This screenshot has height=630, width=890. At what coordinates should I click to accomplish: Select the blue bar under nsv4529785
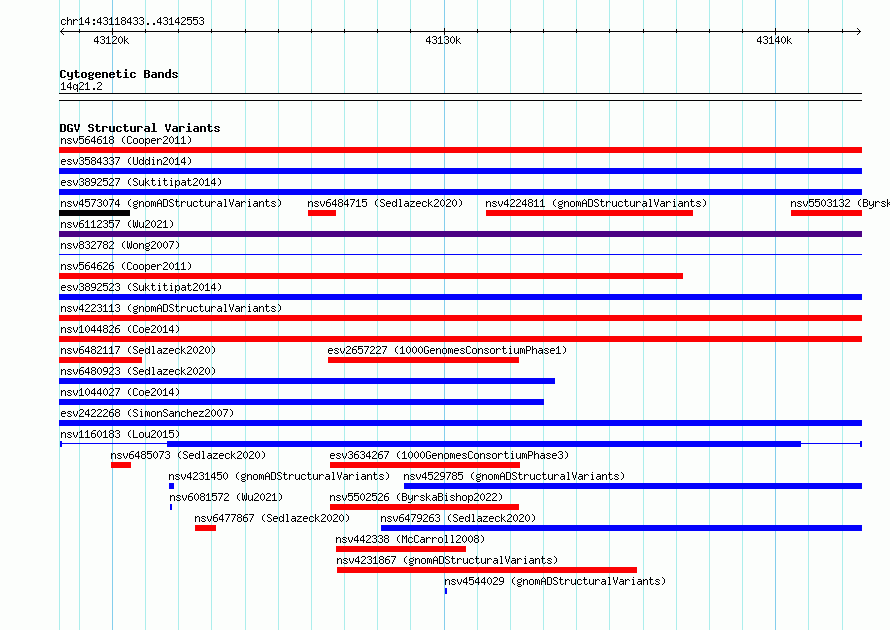click(633, 486)
